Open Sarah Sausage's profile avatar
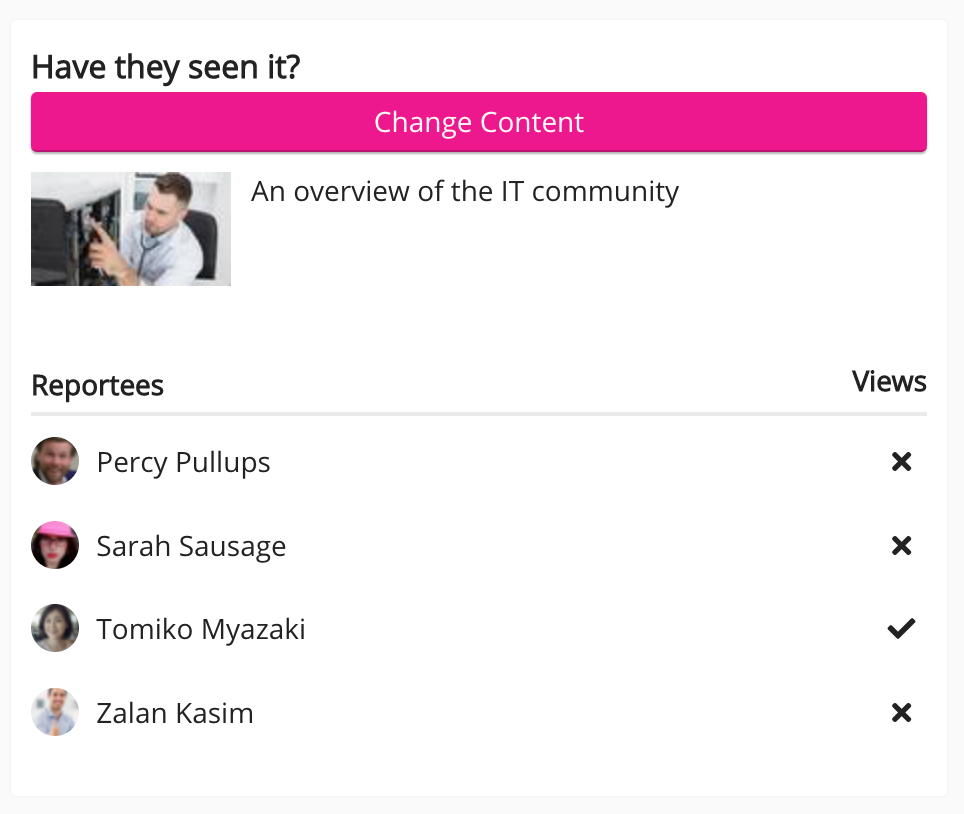Screen dimensions: 964x814 [x=55, y=545]
